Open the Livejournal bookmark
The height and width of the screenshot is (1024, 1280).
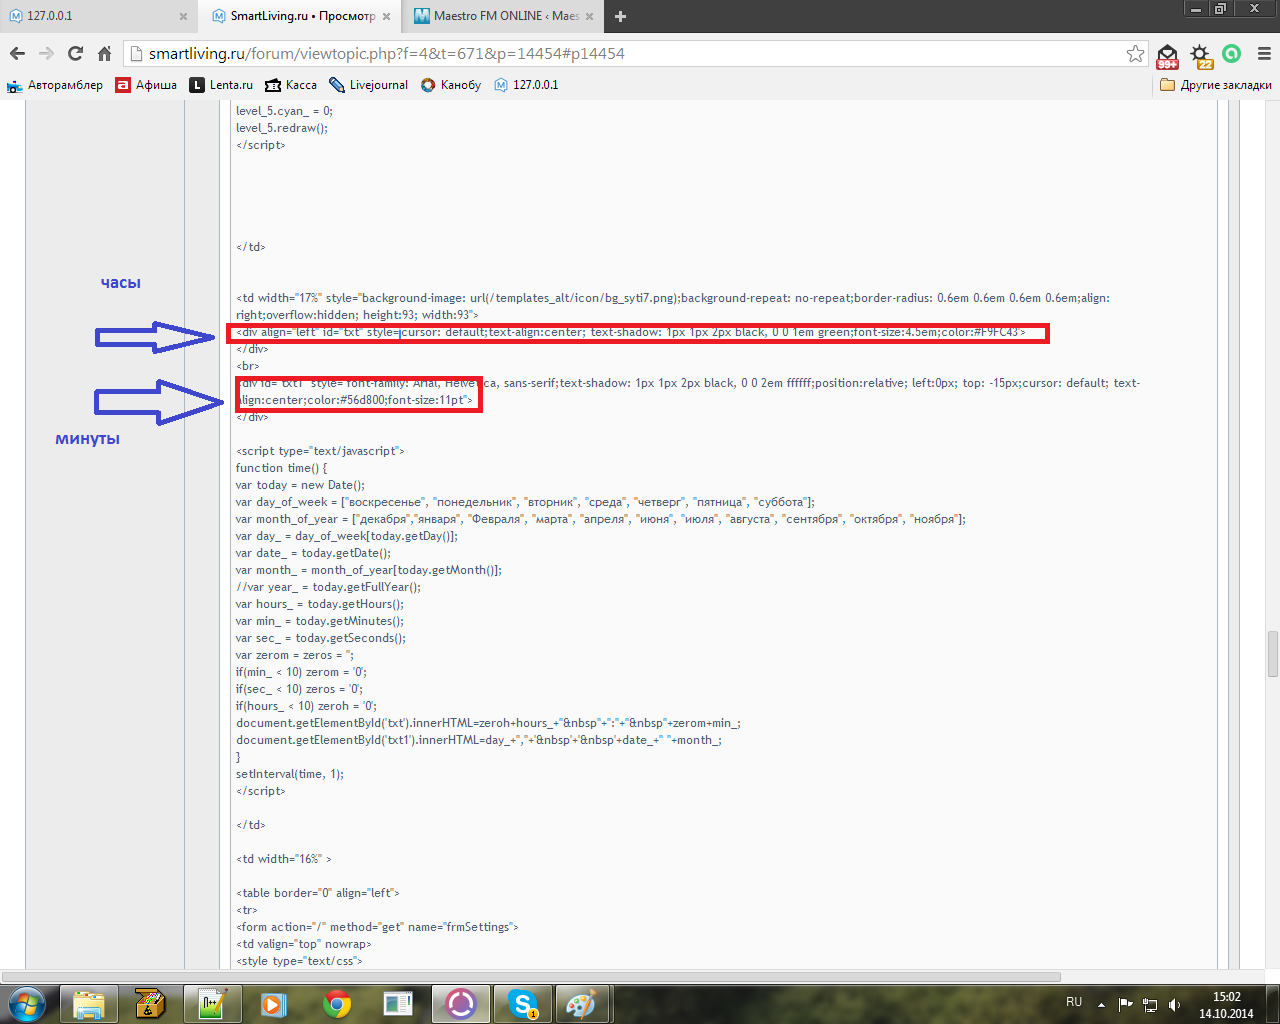click(369, 85)
